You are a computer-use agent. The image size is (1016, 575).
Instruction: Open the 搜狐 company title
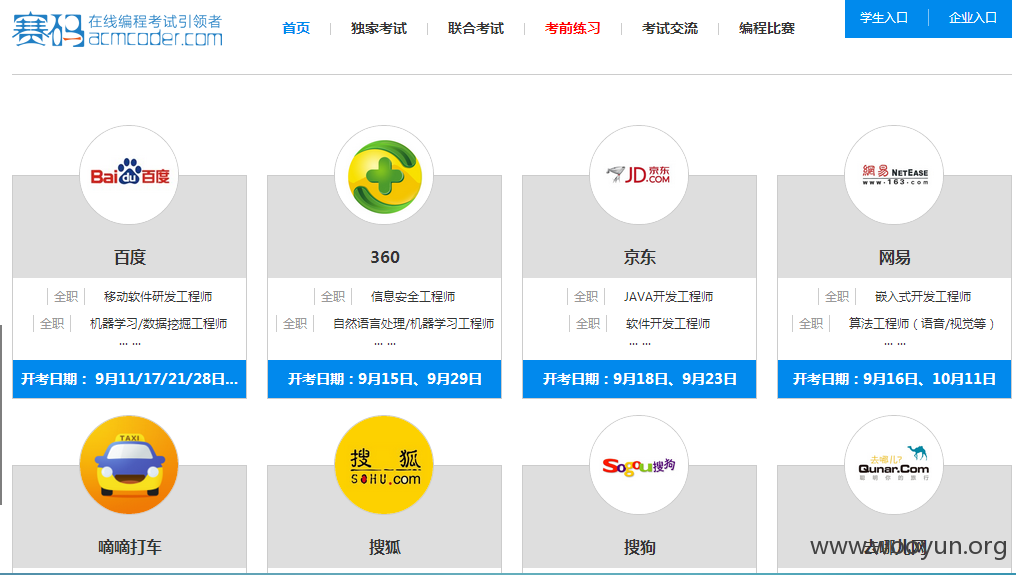(x=385, y=547)
